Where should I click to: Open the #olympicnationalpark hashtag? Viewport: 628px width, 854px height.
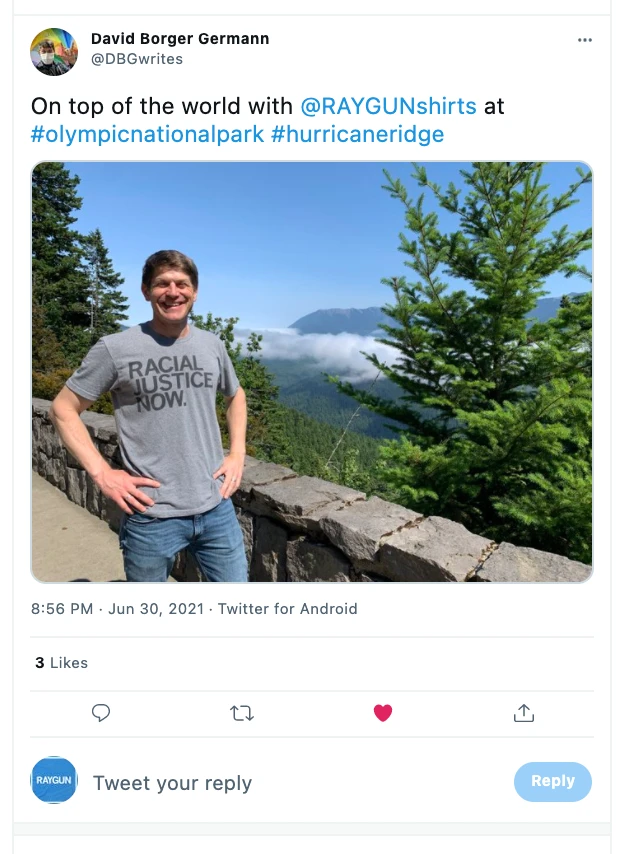(147, 134)
